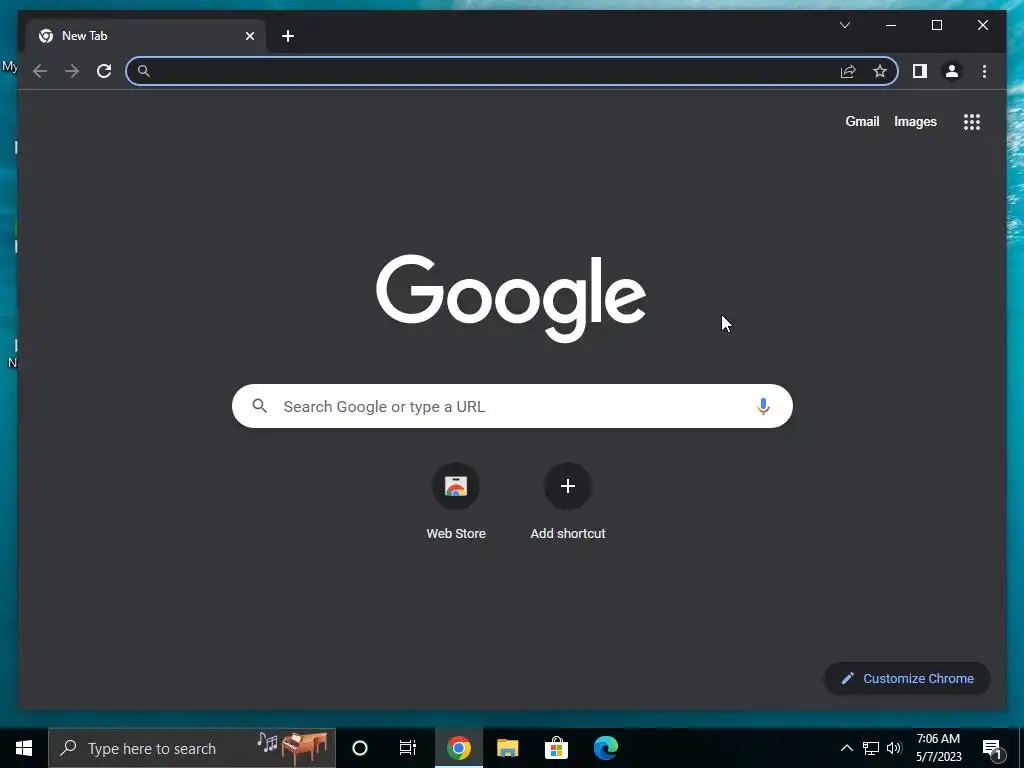Click the Type here to search box

pos(192,748)
